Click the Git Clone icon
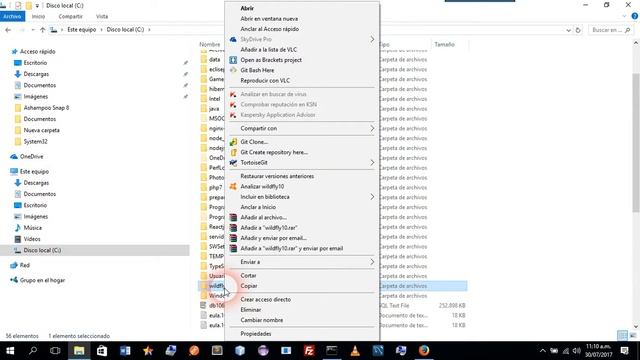This screenshot has height=360, width=640. [x=233, y=142]
